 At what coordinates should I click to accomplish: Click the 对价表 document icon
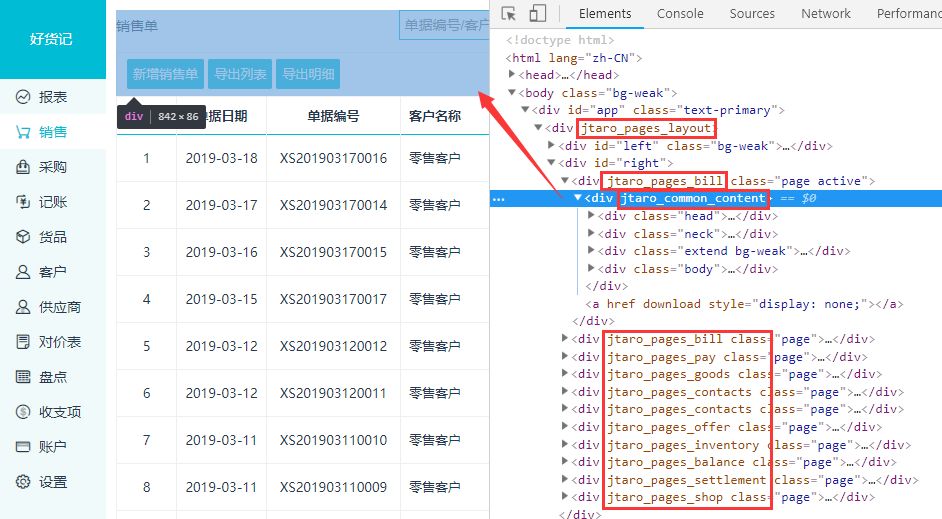(23, 342)
